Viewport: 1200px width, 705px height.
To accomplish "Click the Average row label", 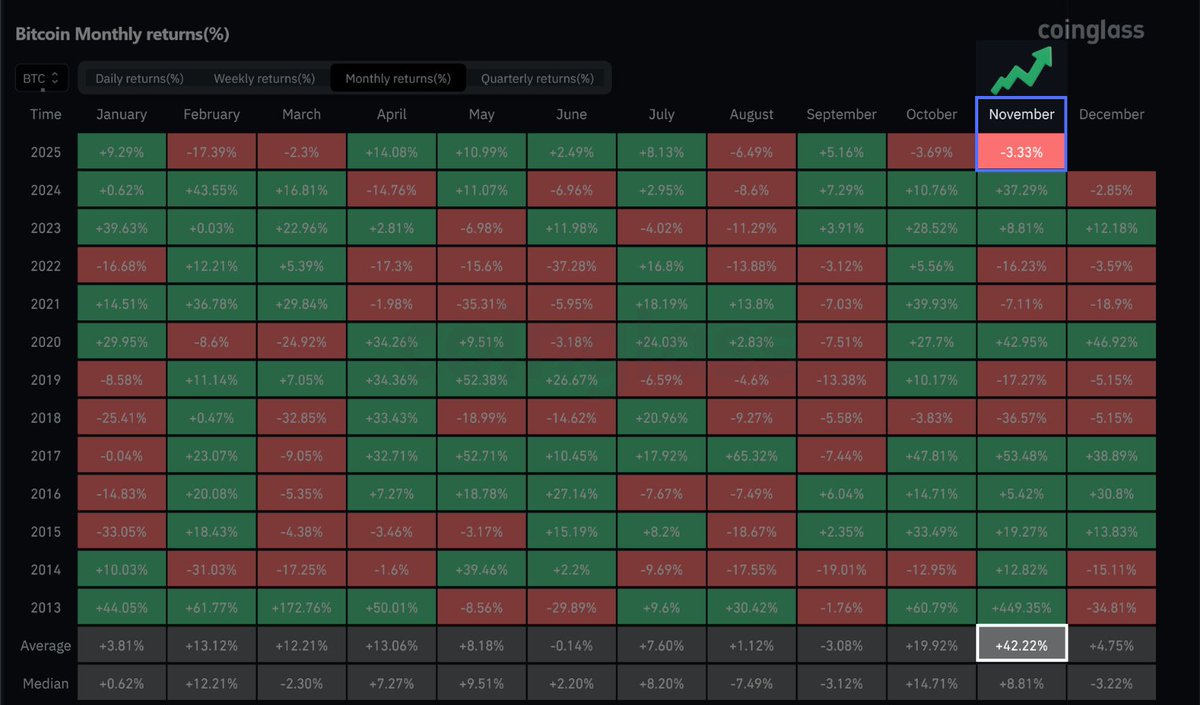I will pos(46,644).
